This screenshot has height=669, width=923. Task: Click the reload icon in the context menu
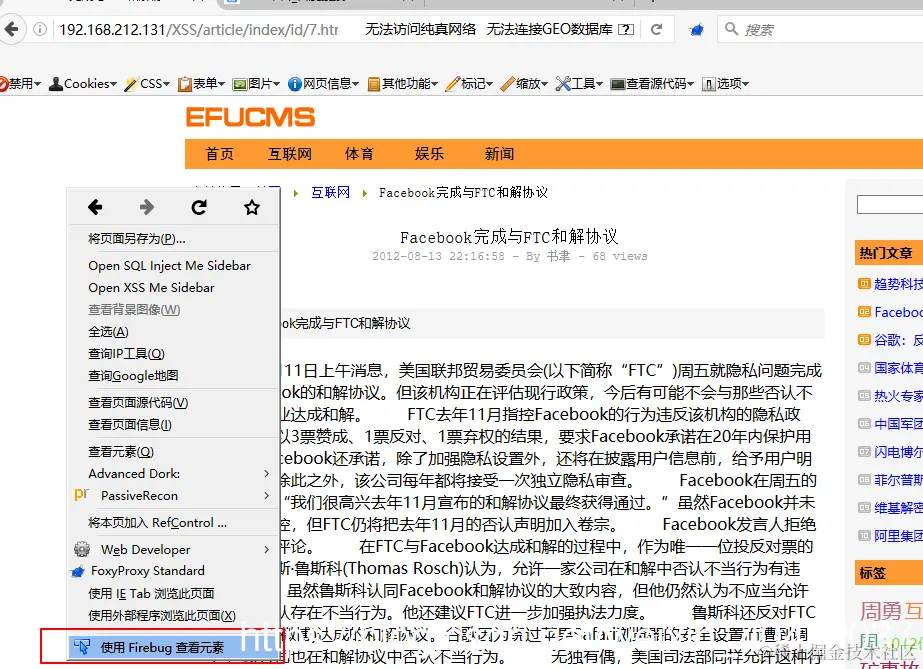pos(199,207)
